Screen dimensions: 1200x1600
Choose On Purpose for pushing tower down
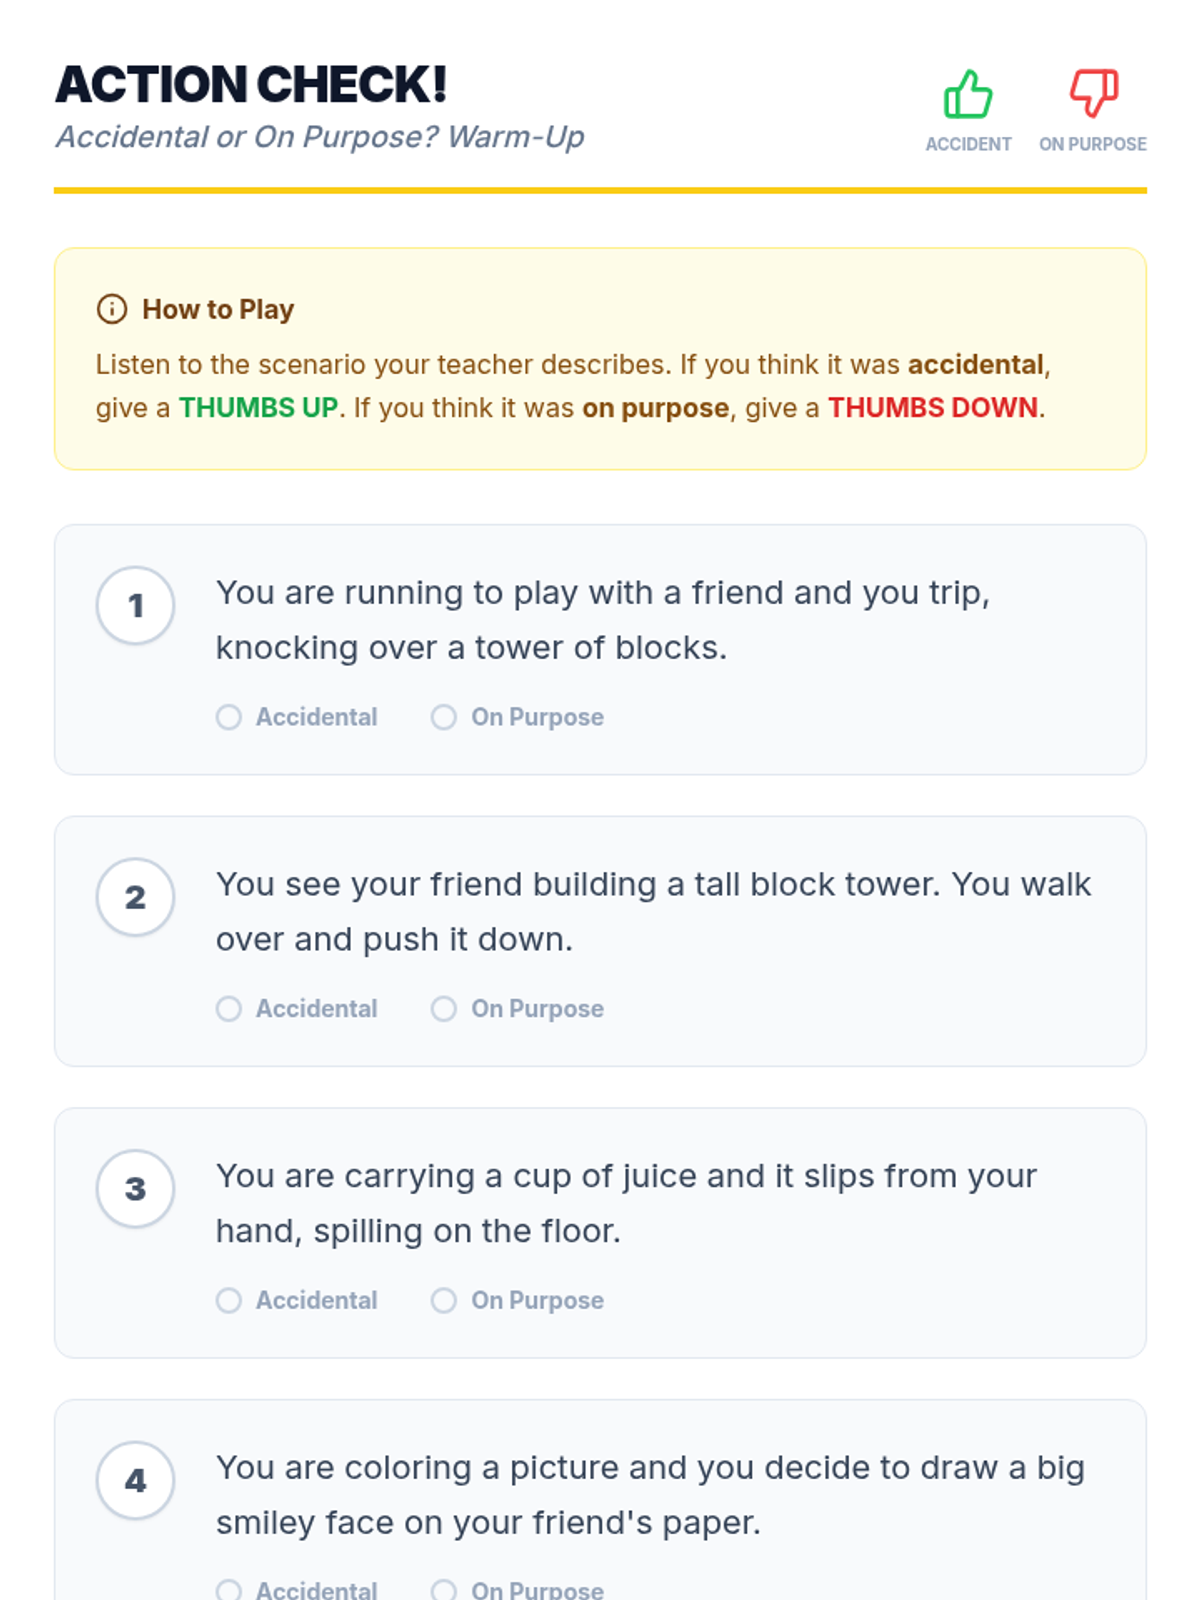[444, 1008]
